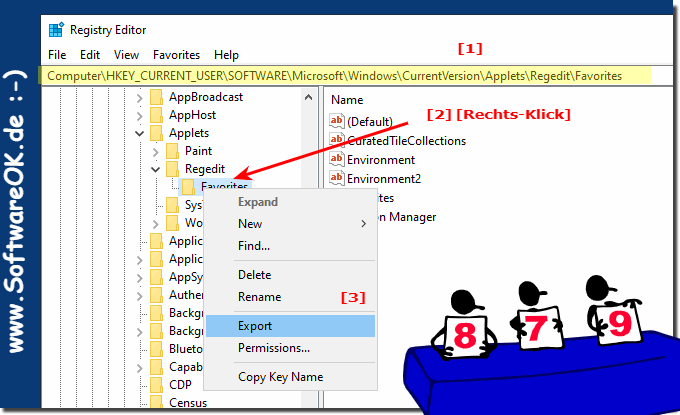Select the AppHost key label
Image resolution: width=680 pixels, height=415 pixels.
coord(192,115)
